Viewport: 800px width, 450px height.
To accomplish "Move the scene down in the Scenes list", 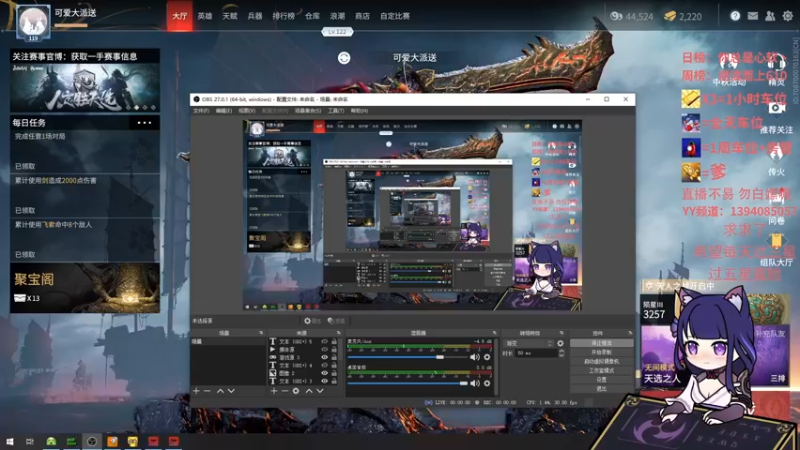I will 231,391.
